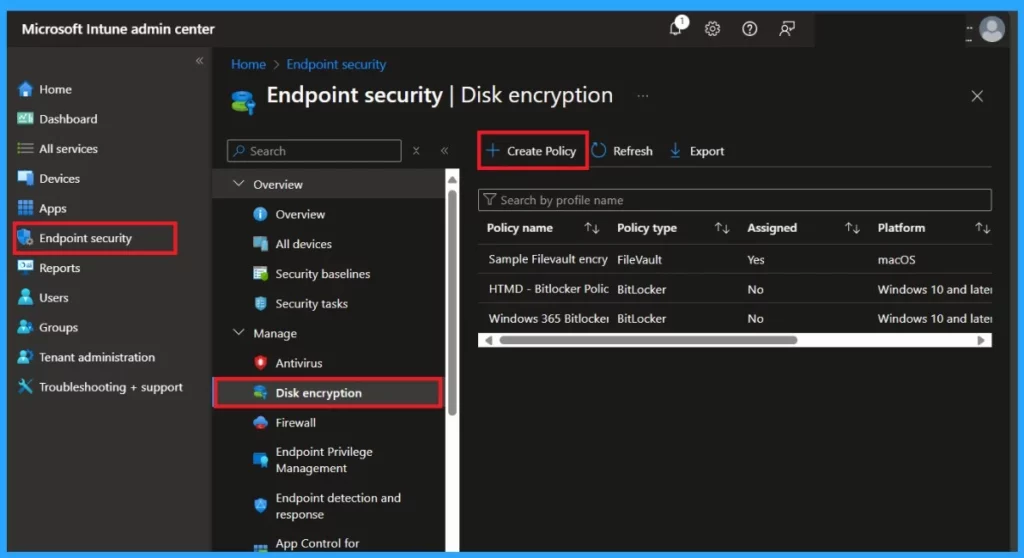Screen dimensions: 1024x558
Task: Sort by Assigned column arrows
Action: pyautogui.click(x=852, y=227)
